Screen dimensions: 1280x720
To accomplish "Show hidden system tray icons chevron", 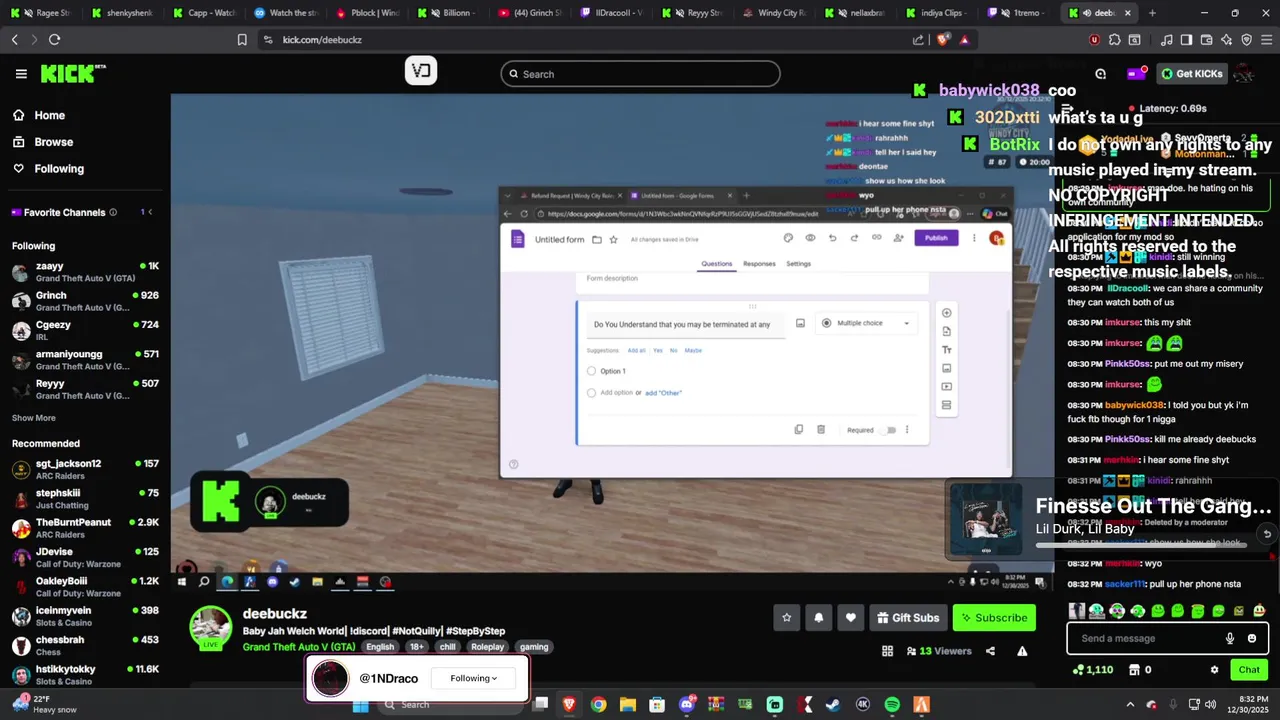I will tap(1130, 705).
